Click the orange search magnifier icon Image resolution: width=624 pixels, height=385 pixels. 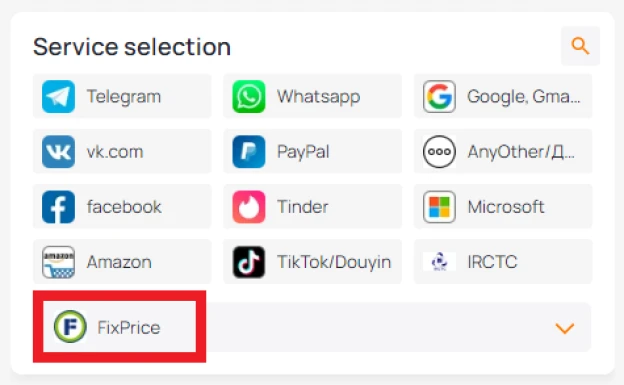tap(580, 46)
